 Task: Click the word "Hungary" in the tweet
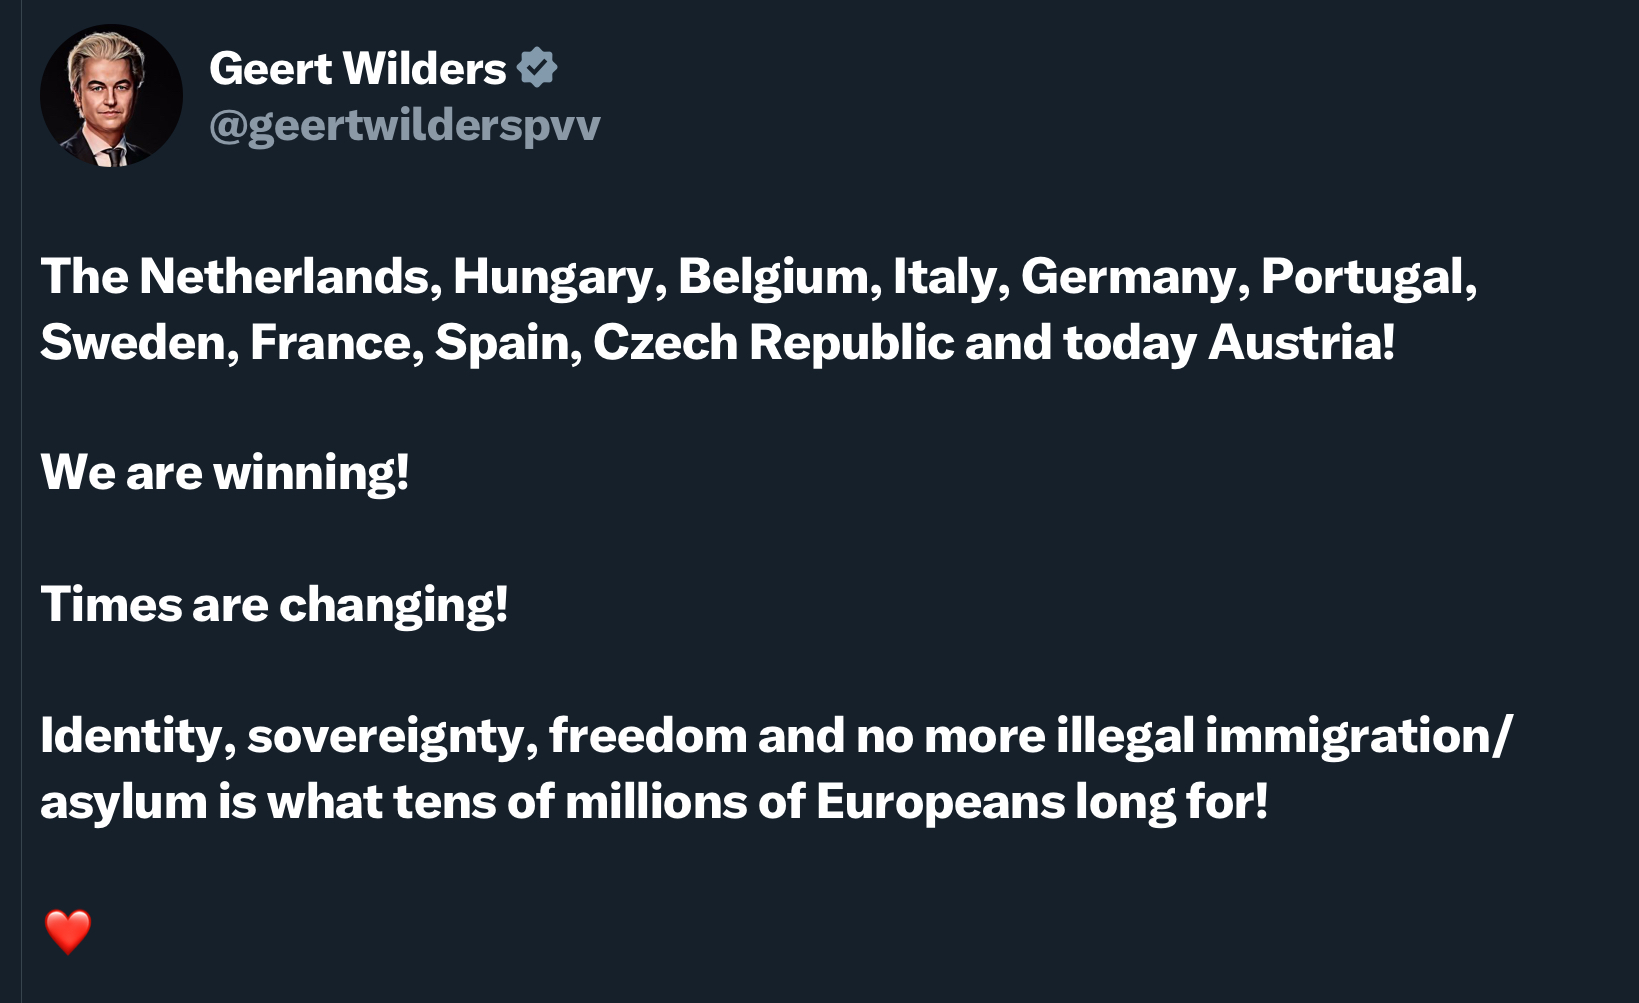click(554, 279)
